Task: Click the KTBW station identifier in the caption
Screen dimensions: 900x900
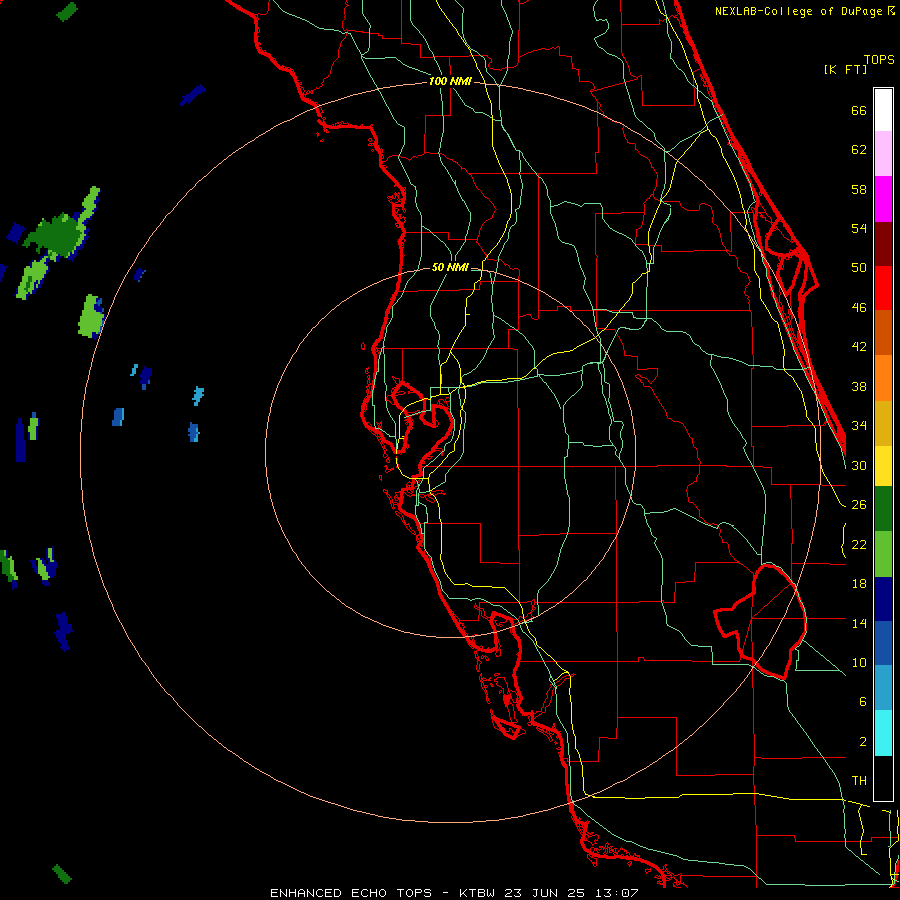Action: click(x=476, y=893)
